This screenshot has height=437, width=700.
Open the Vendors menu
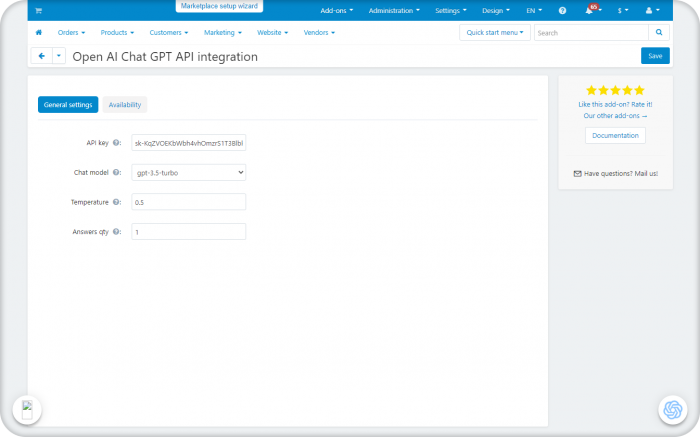tap(319, 33)
